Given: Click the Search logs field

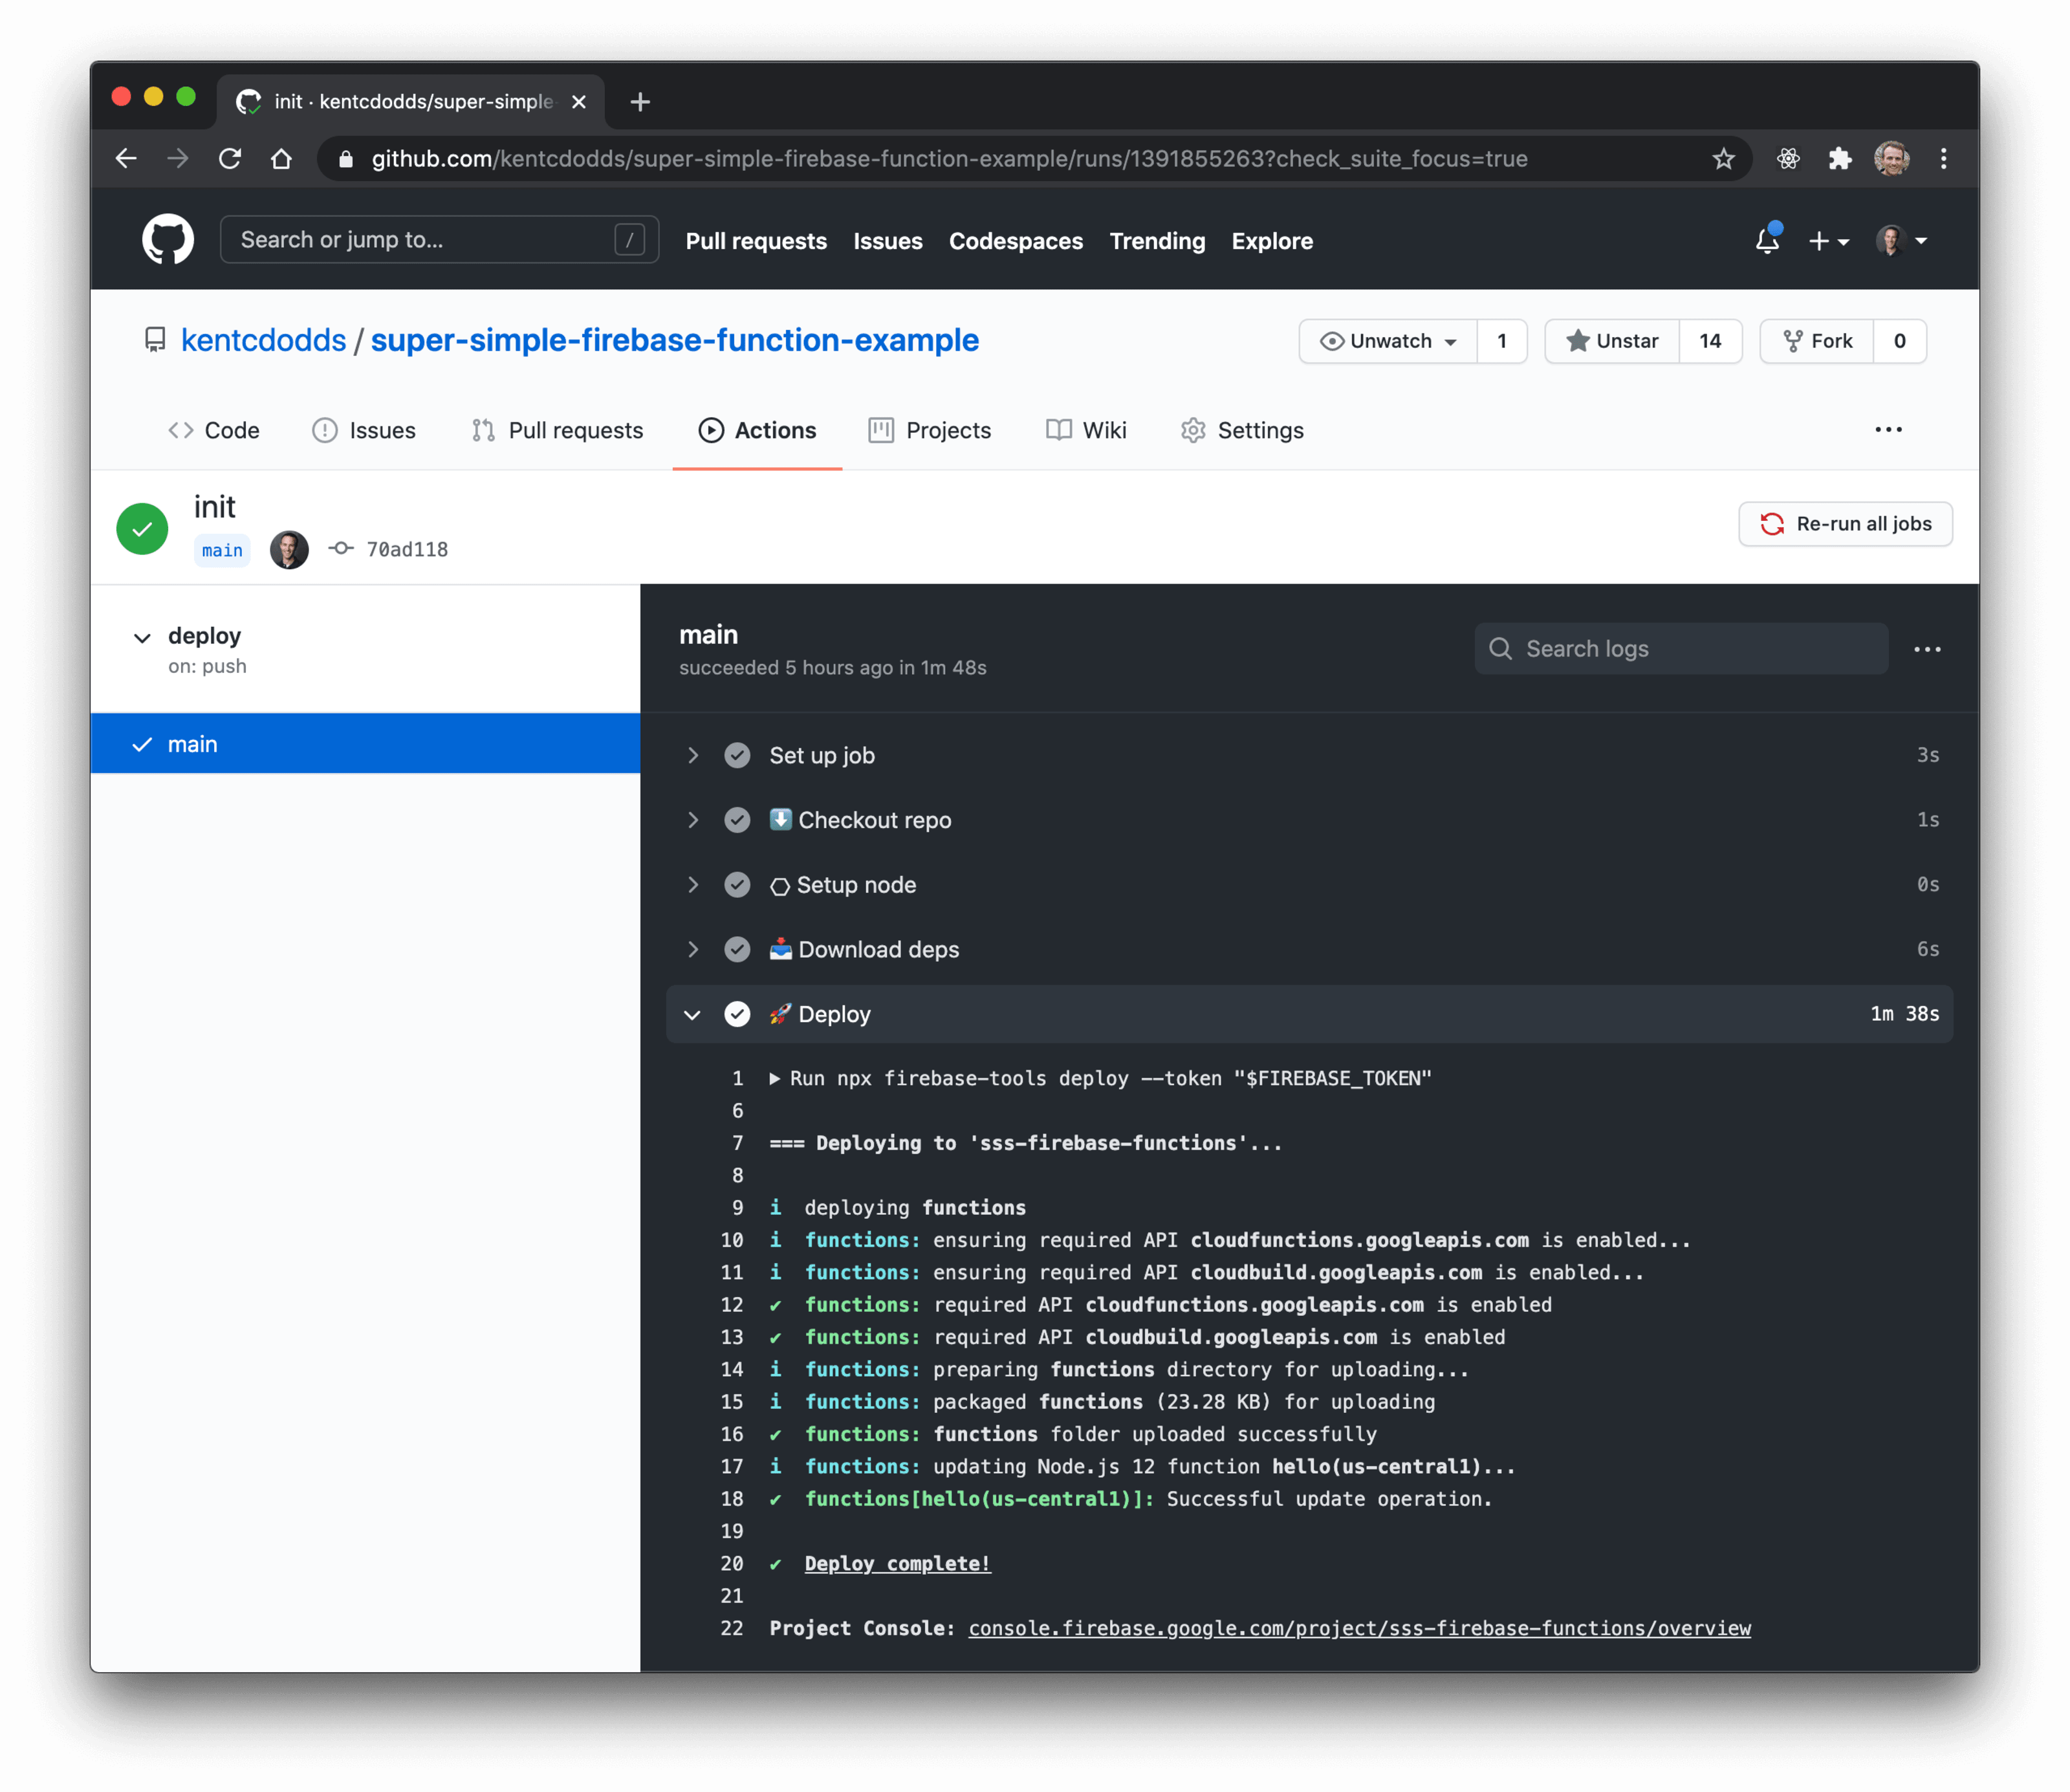Looking at the screenshot, I should [1680, 648].
